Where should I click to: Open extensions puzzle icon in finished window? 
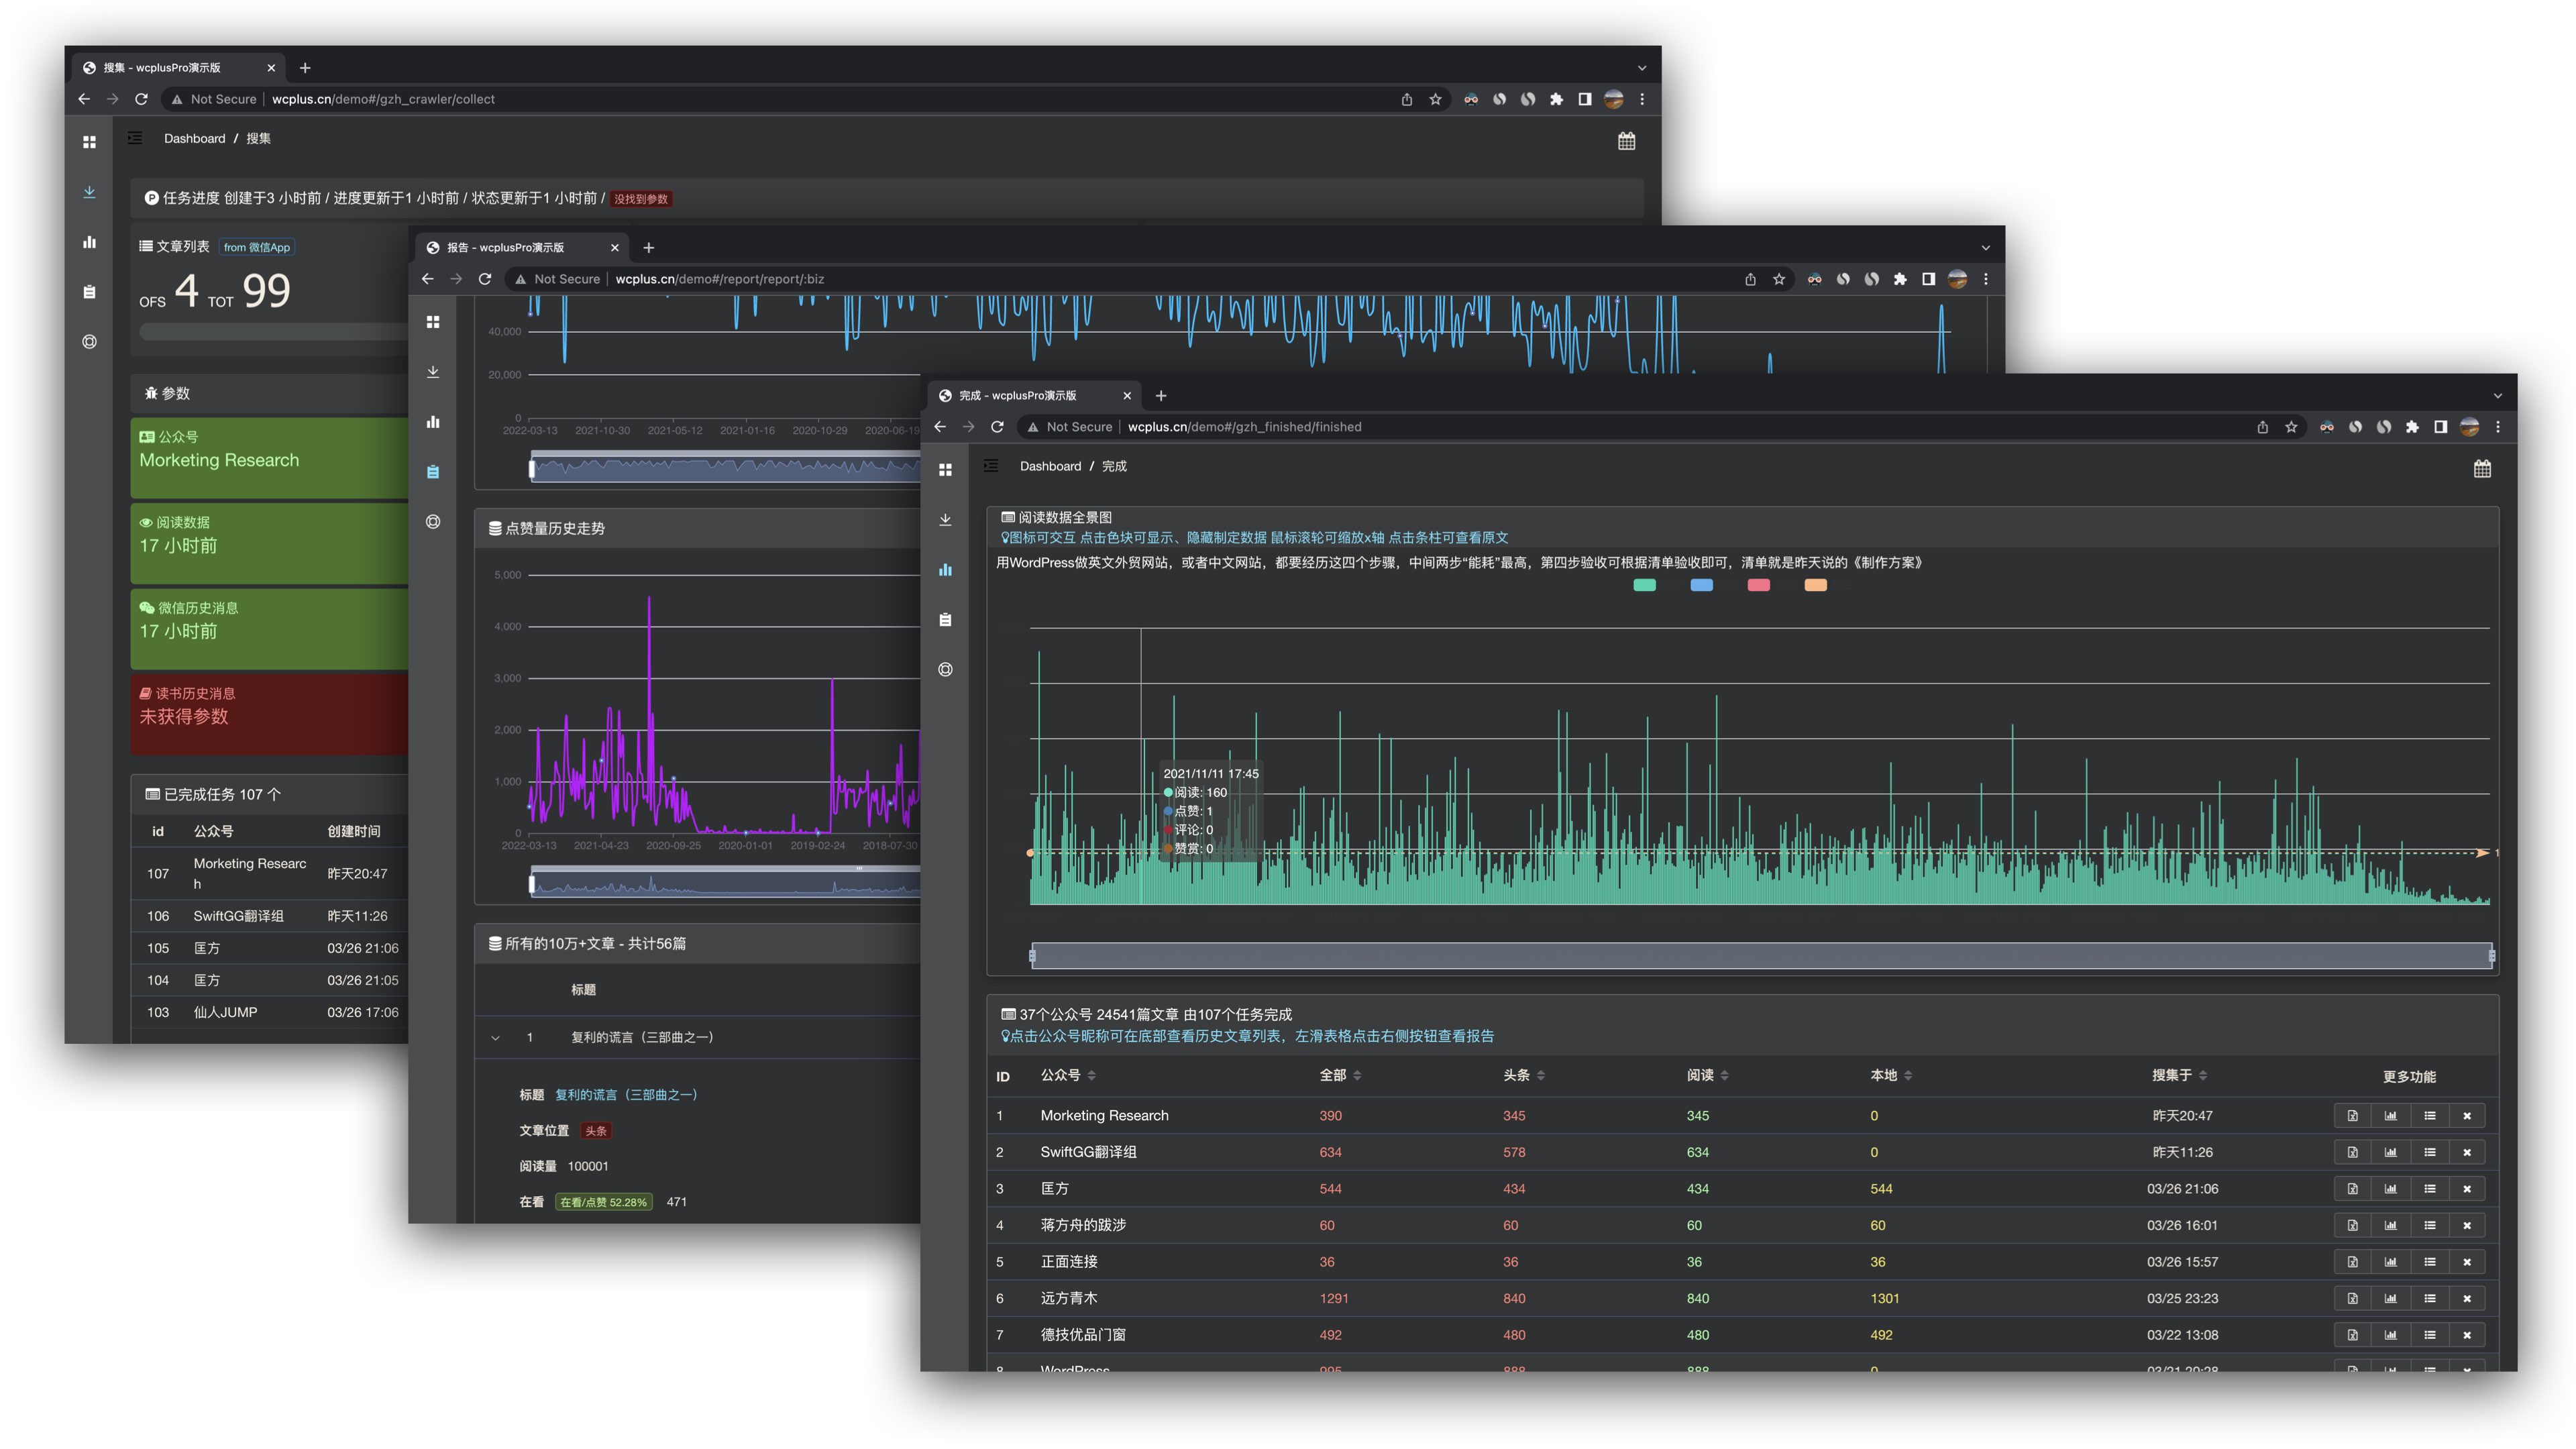(2412, 427)
